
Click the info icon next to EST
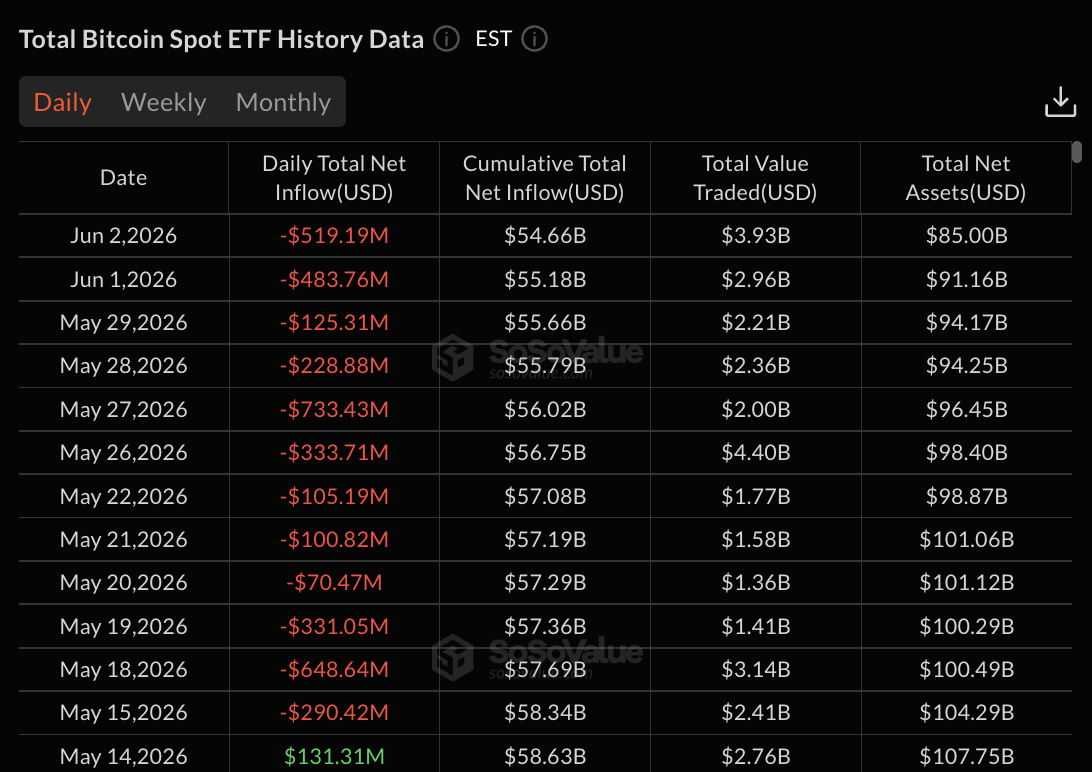click(x=534, y=39)
